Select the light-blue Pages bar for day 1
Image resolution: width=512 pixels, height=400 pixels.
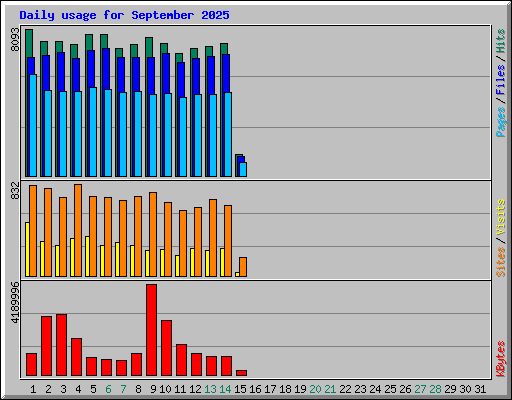coord(33,125)
